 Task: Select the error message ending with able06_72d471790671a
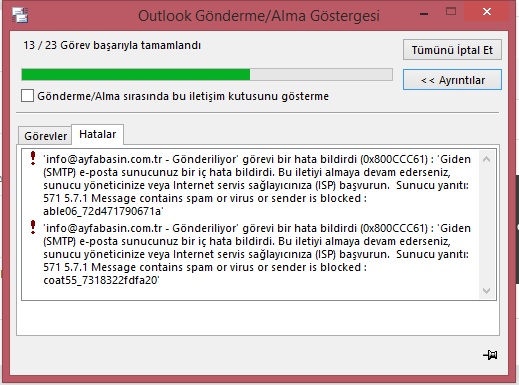click(x=257, y=185)
